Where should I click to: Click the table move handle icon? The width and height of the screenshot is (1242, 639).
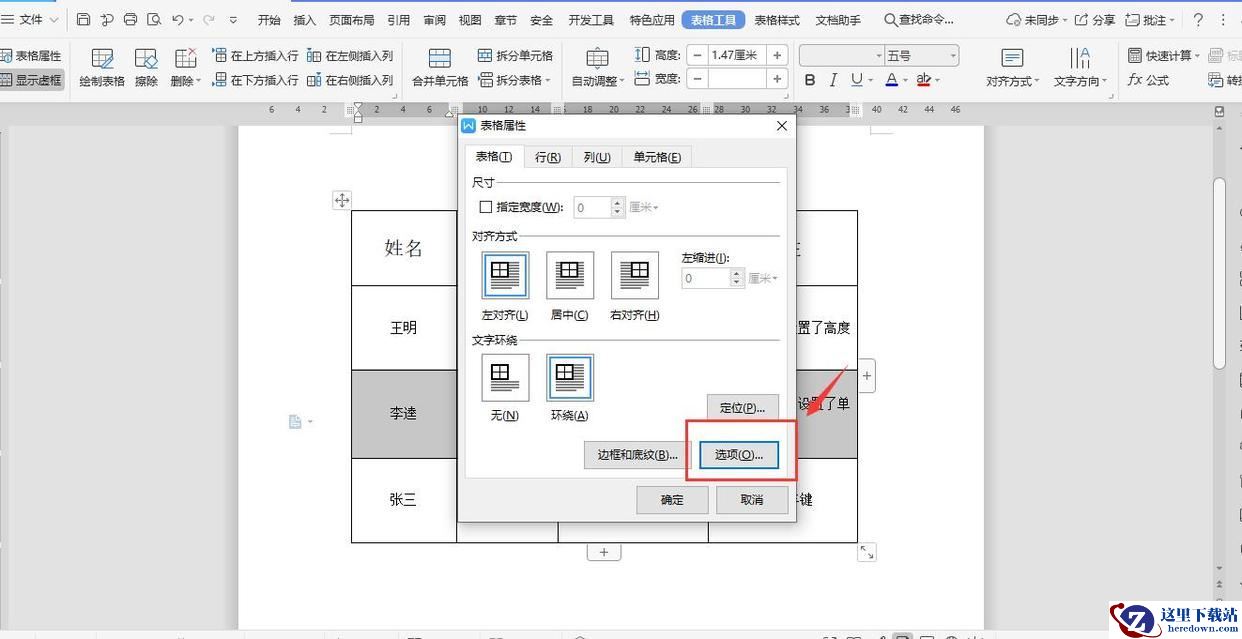tap(342, 200)
